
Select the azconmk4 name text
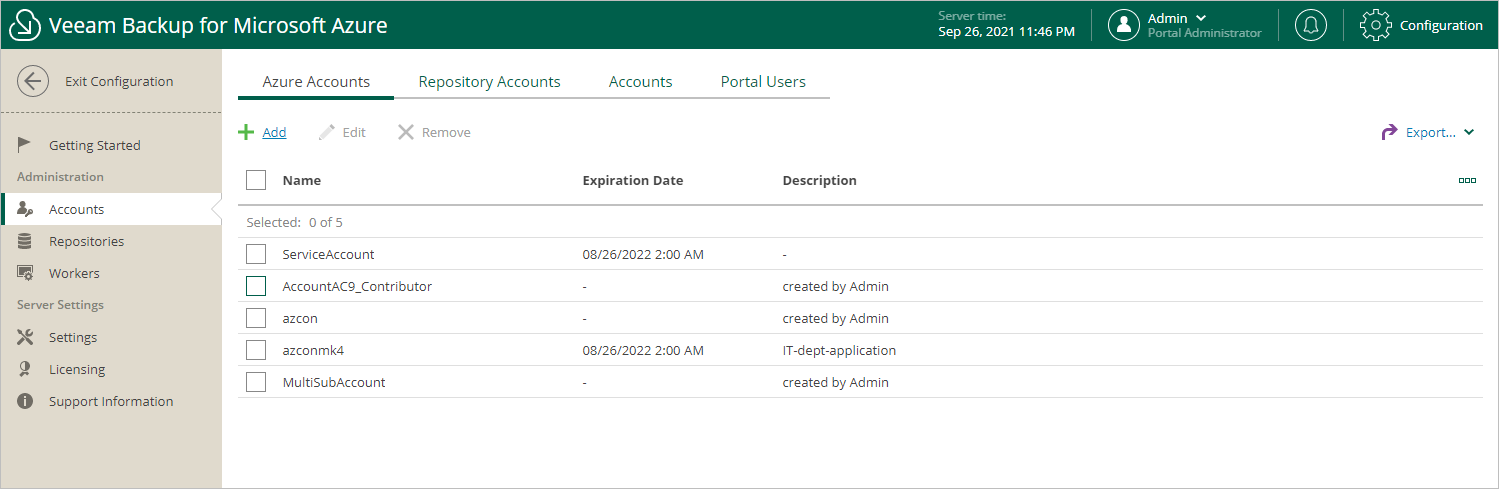313,350
